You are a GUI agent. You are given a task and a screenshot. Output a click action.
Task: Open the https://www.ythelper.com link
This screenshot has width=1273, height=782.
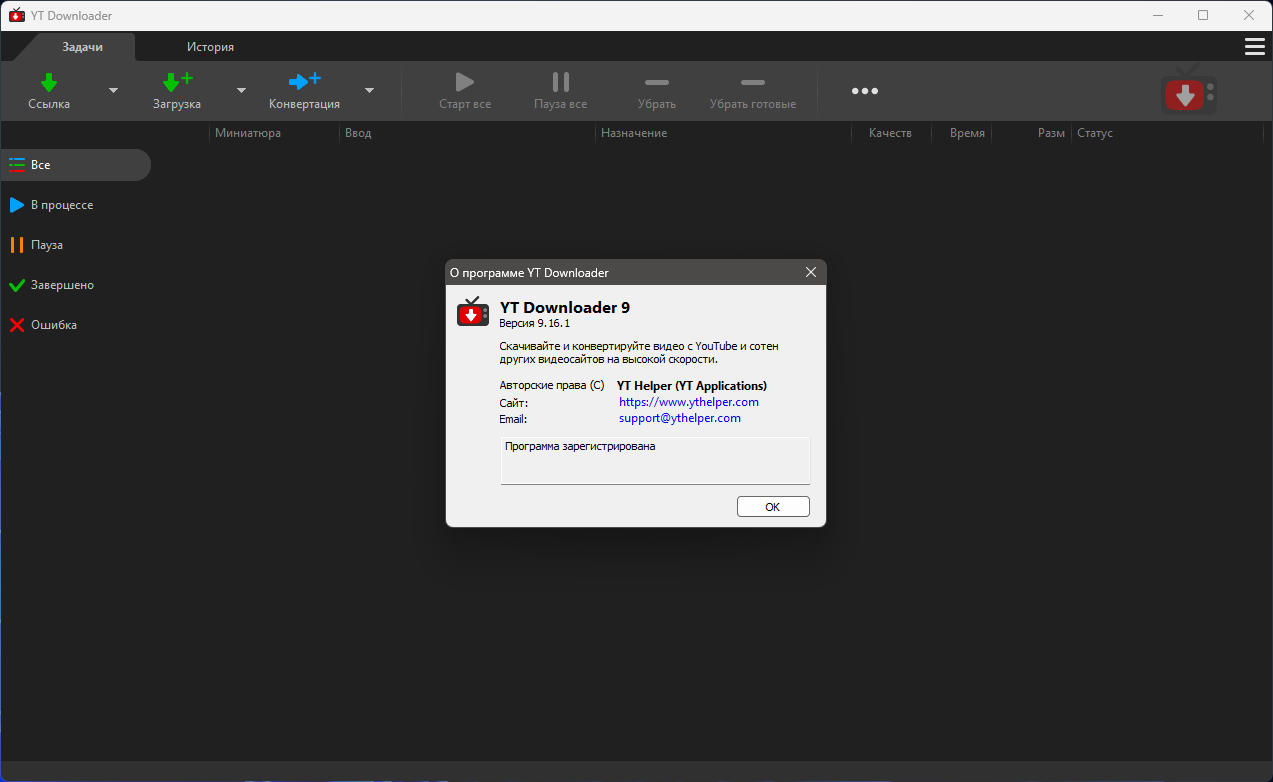(x=689, y=402)
